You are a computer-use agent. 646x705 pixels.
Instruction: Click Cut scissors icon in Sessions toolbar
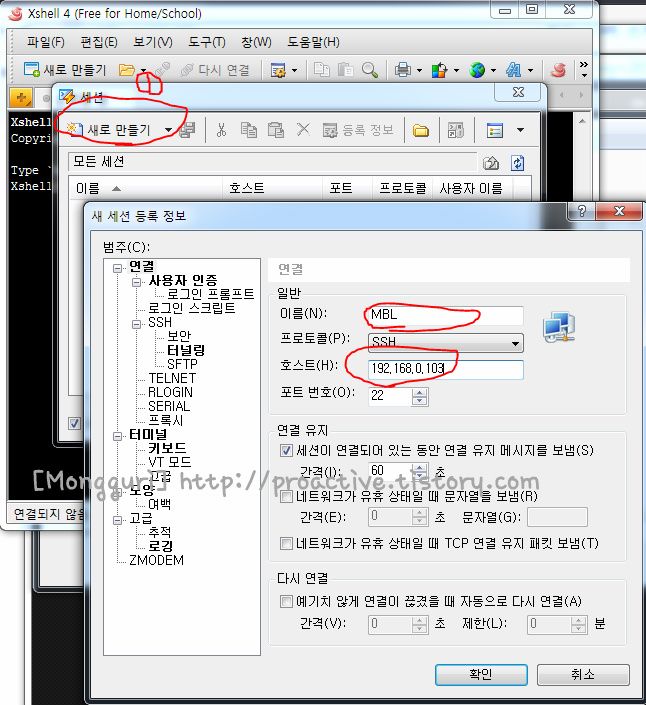pyautogui.click(x=221, y=130)
